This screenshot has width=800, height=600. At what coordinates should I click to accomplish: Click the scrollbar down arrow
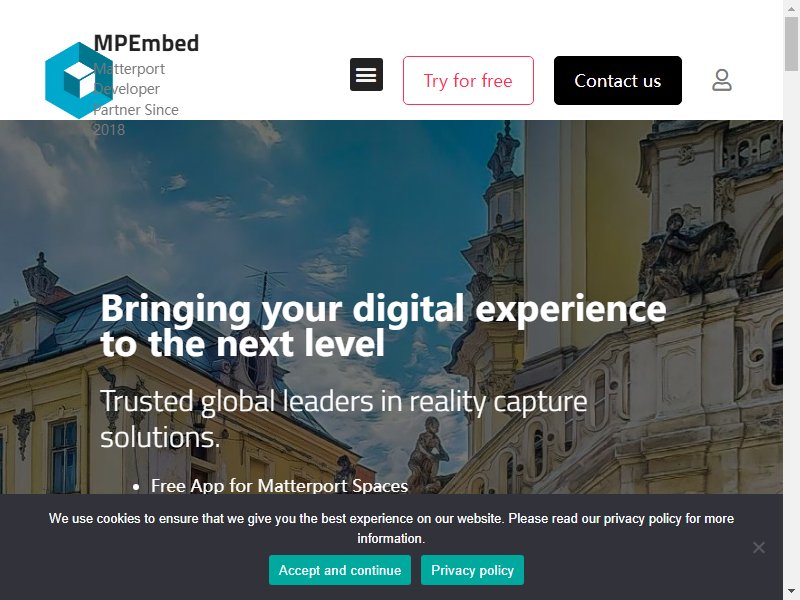tap(792, 592)
